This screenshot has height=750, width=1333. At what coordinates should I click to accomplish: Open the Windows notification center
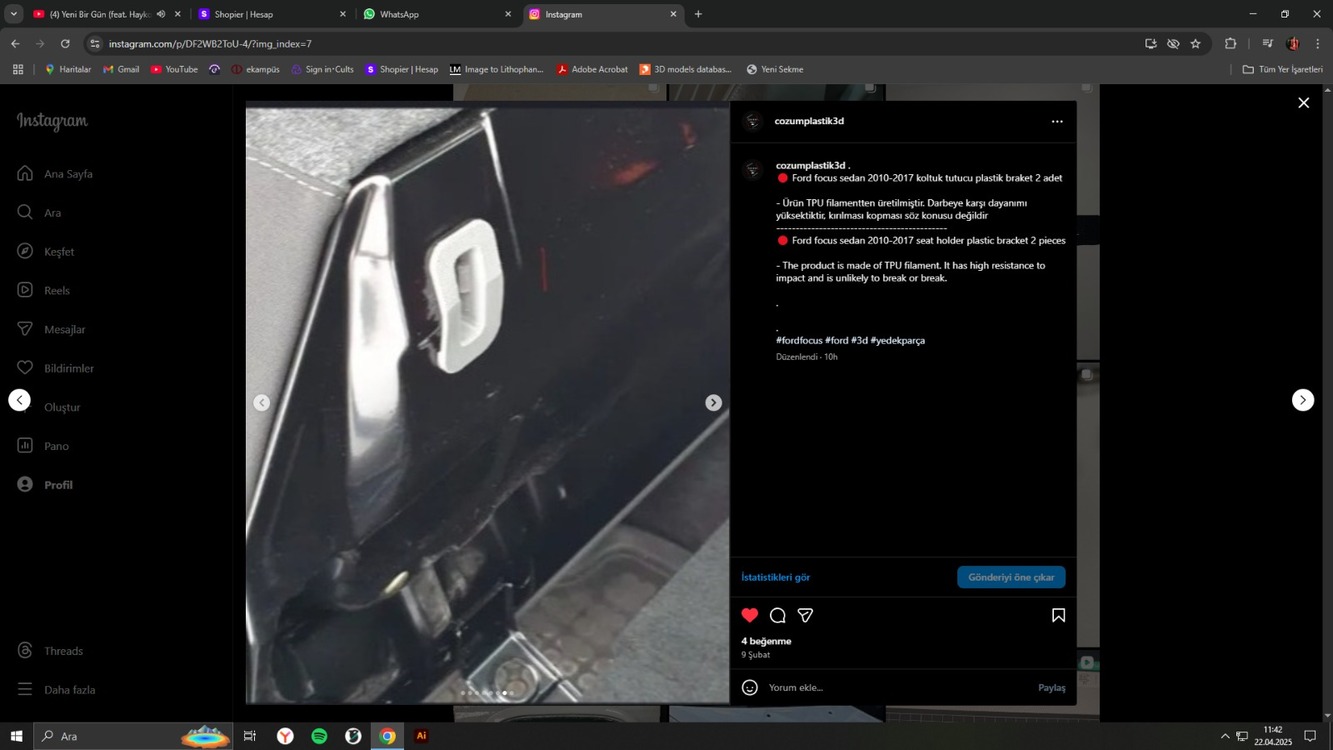(1310, 737)
